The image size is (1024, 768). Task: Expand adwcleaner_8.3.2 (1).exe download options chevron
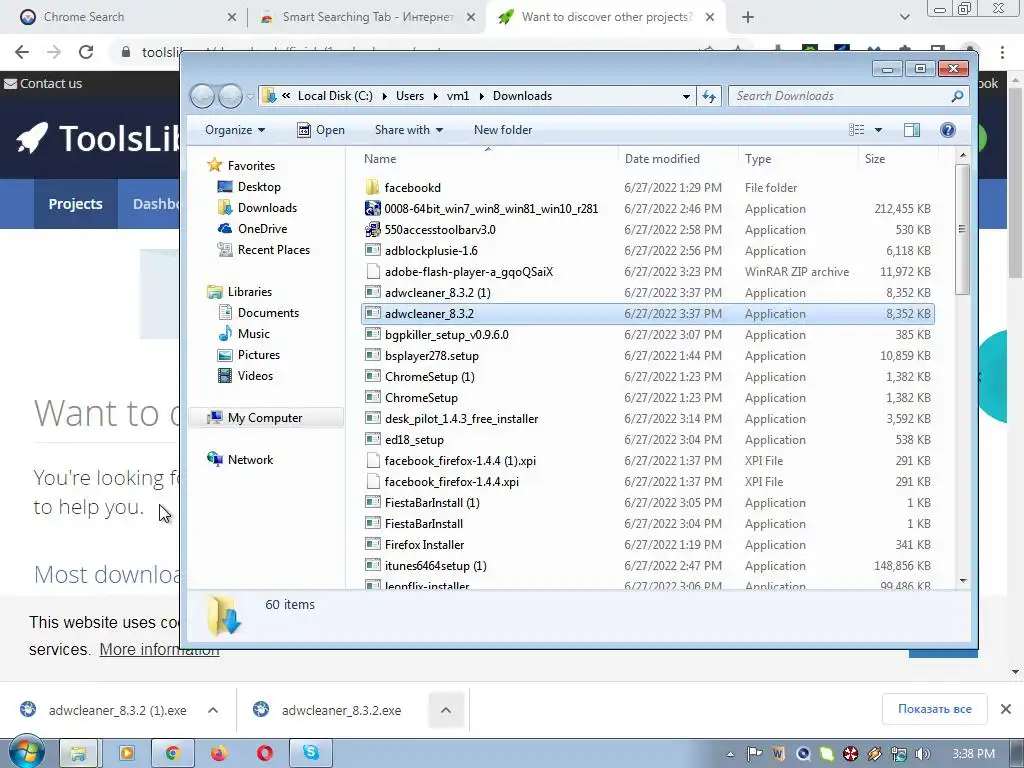[213, 710]
